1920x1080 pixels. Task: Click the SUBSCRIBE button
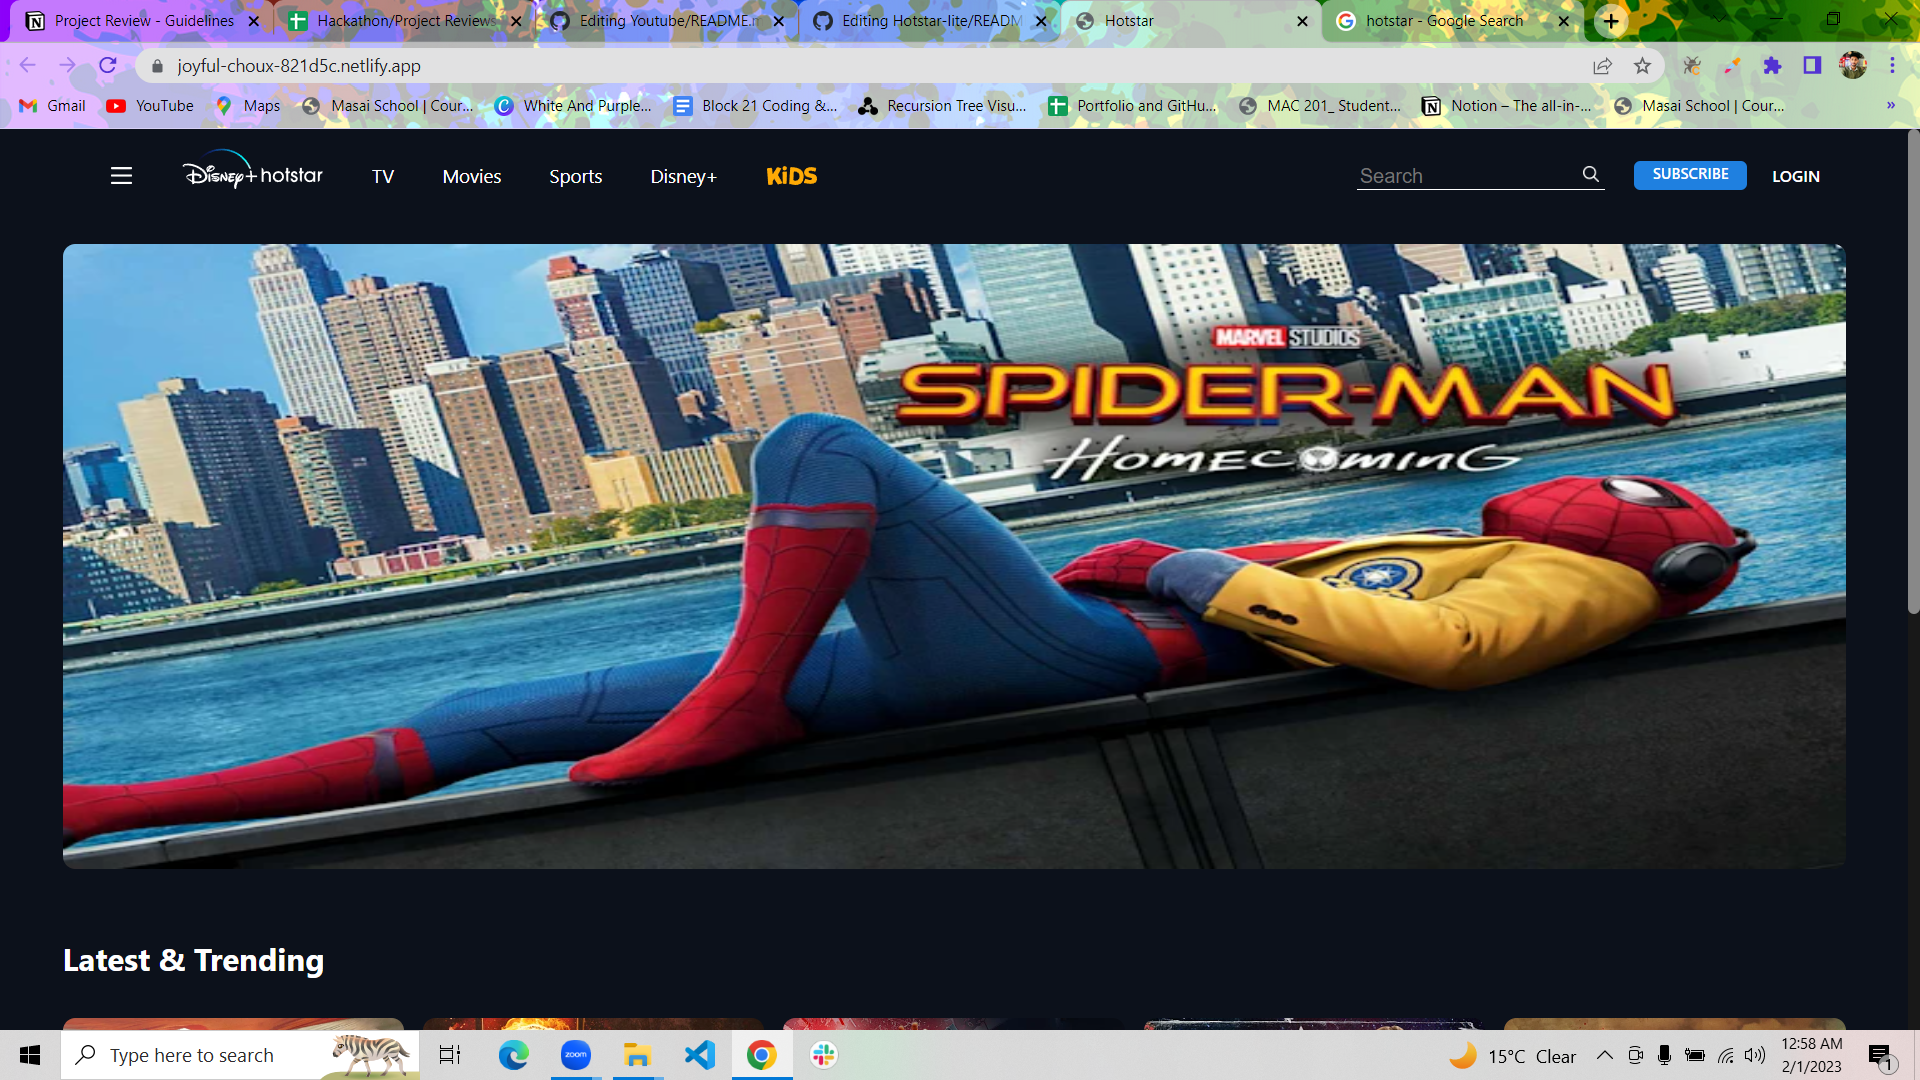pyautogui.click(x=1690, y=175)
